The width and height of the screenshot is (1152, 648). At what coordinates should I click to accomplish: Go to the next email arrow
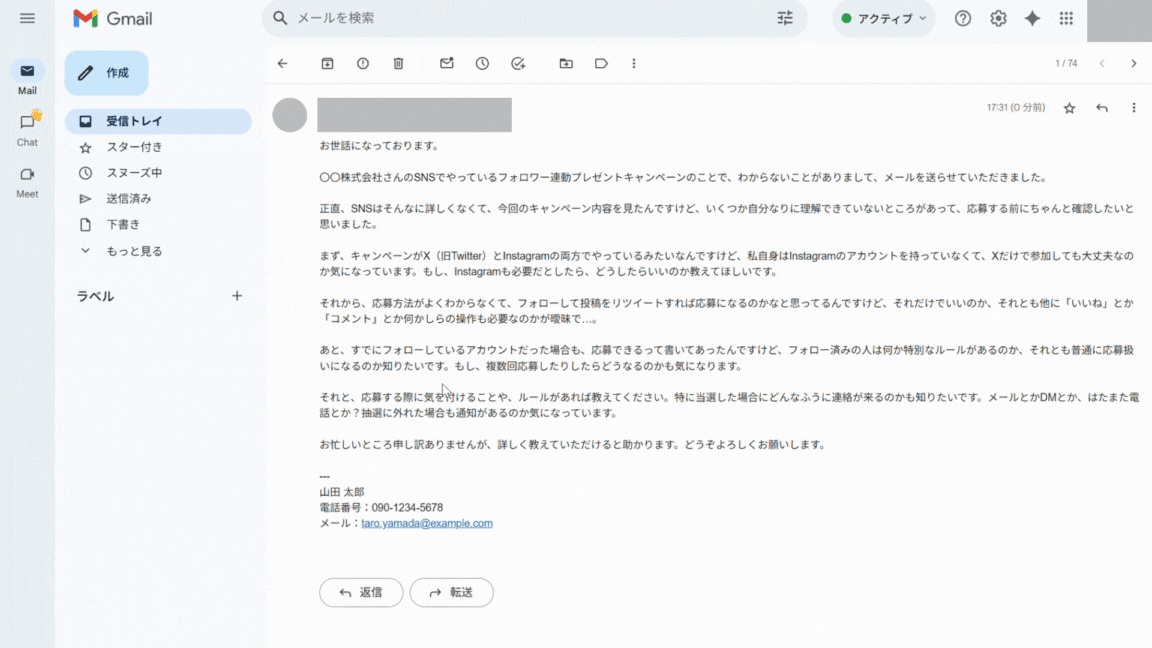[1134, 64]
